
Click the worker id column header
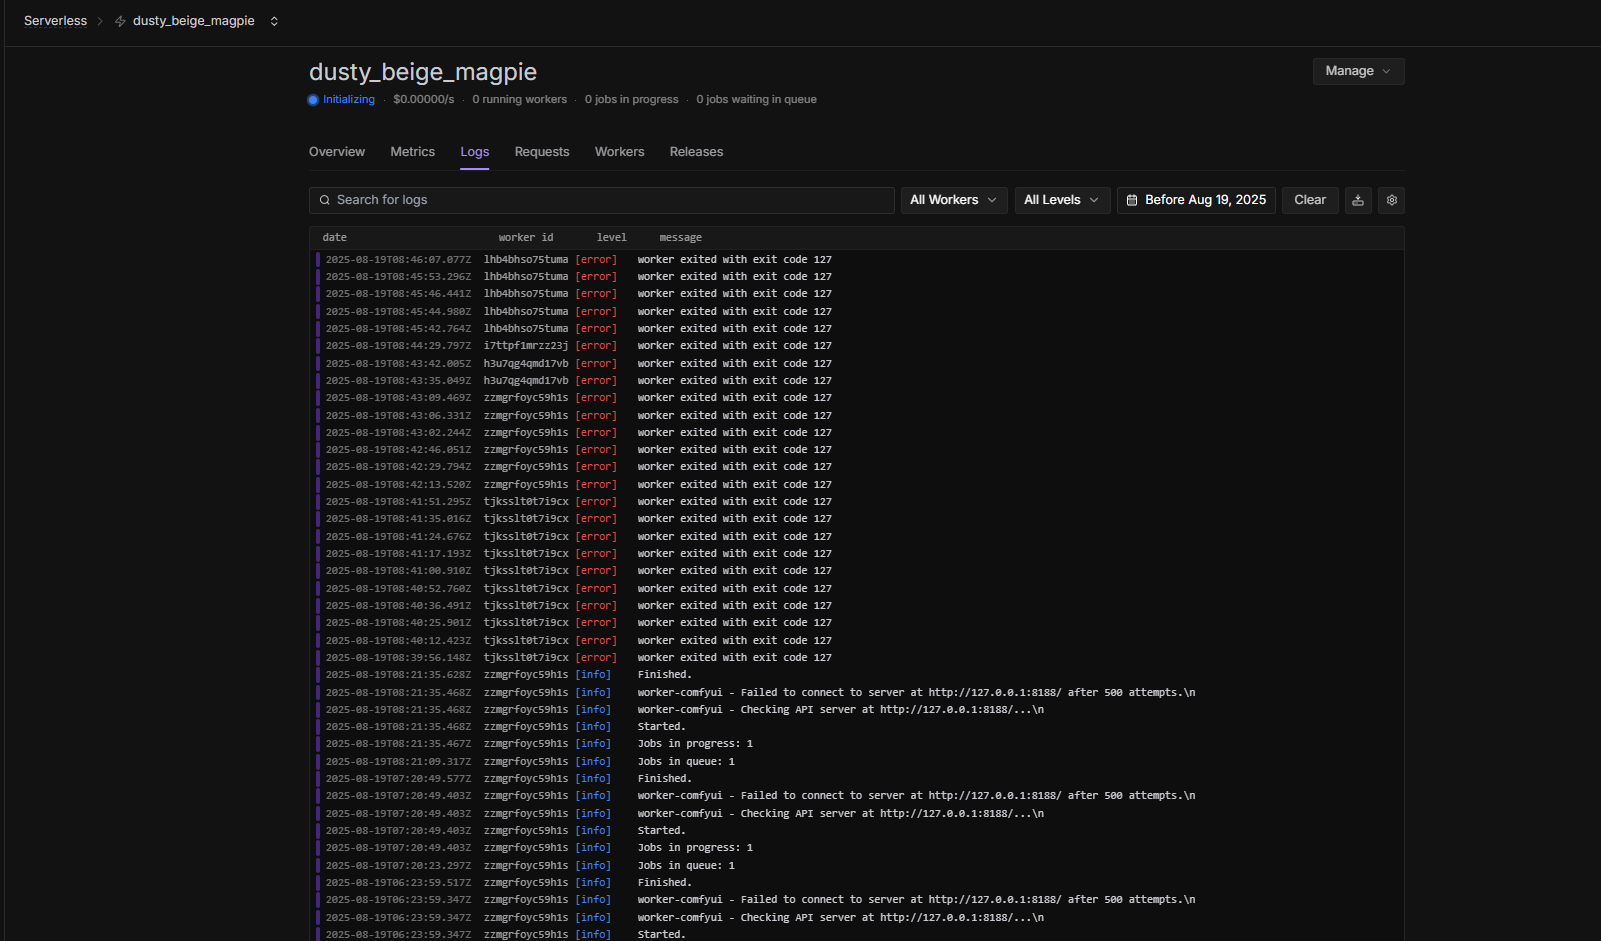[x=526, y=238]
